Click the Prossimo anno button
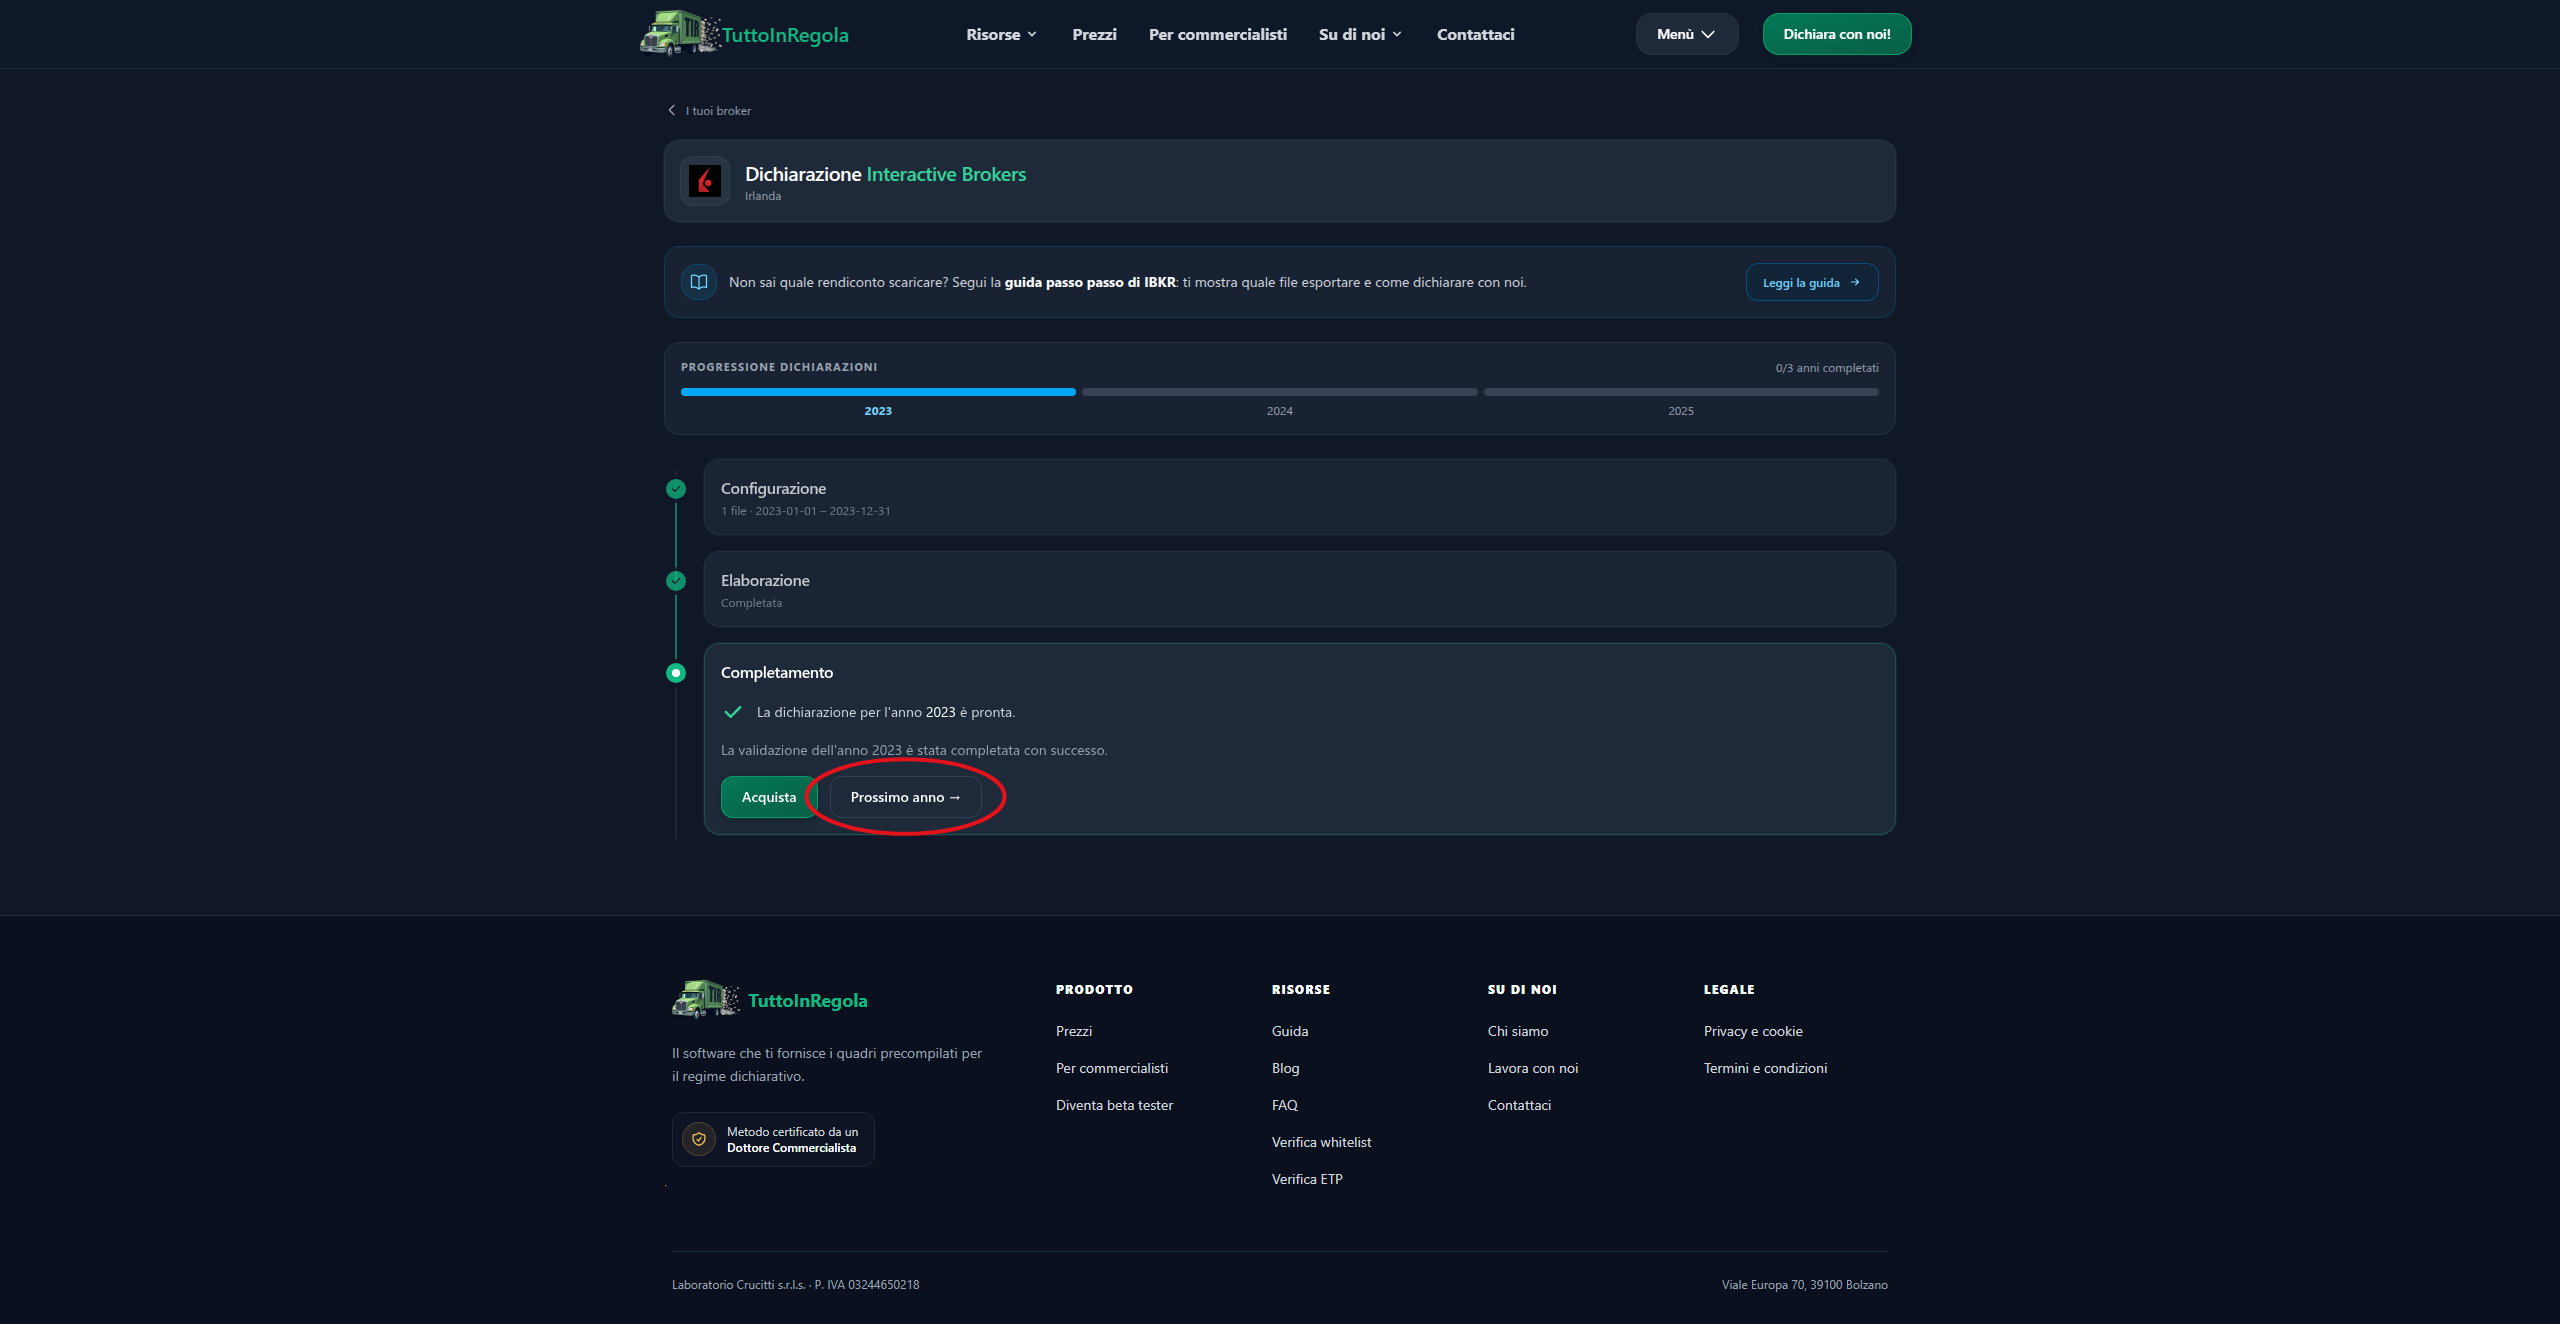The image size is (2560, 1324). point(905,797)
